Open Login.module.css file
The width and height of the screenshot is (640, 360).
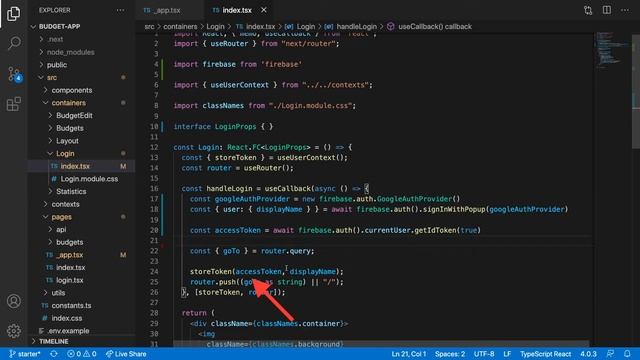(x=82, y=178)
